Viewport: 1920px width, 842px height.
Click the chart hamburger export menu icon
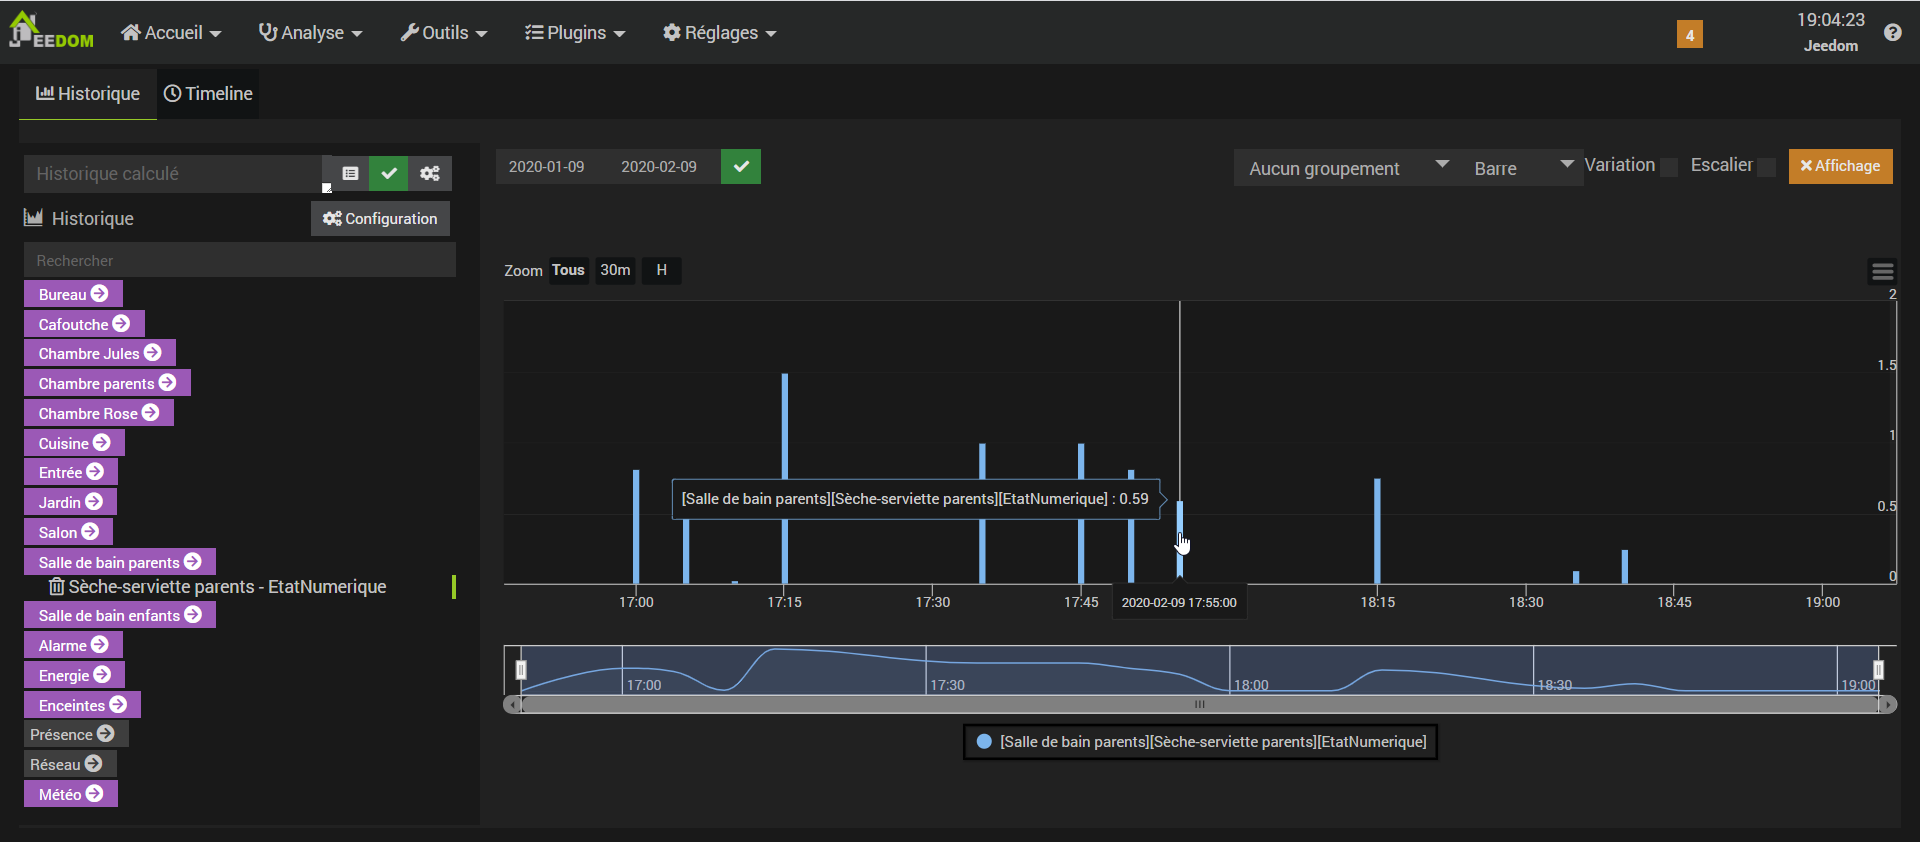coord(1882,271)
